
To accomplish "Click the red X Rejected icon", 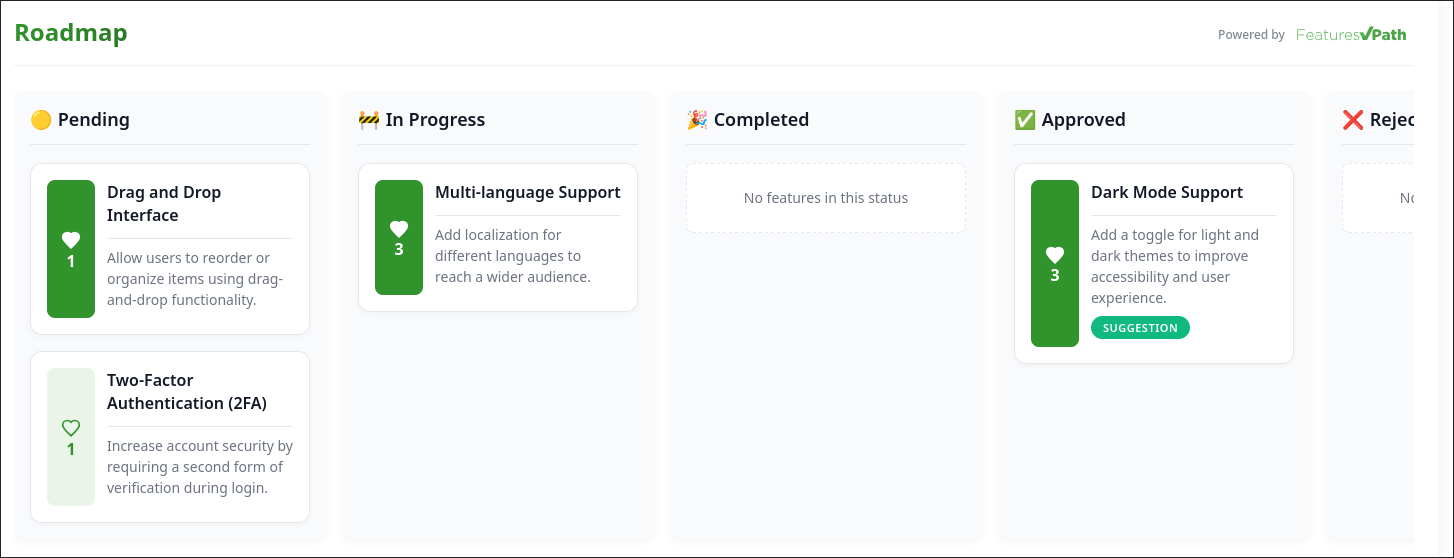I will point(1353,120).
